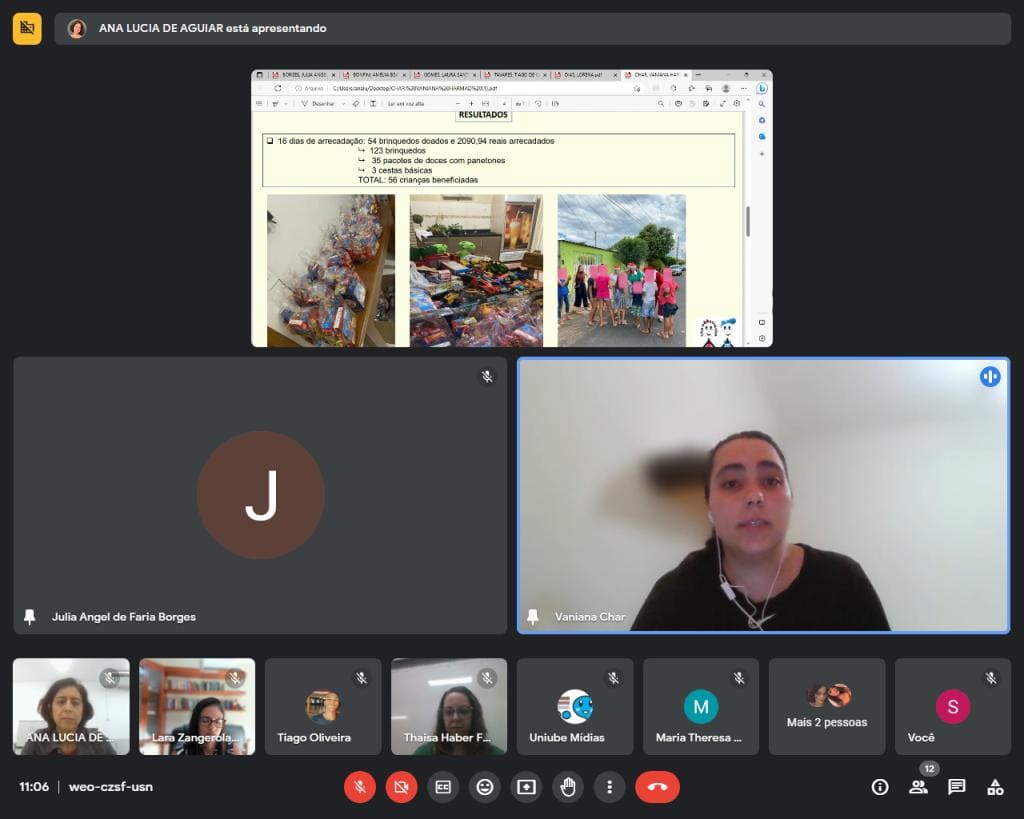Click the present screen icon
Image resolution: width=1024 pixels, height=819 pixels.
click(526, 787)
